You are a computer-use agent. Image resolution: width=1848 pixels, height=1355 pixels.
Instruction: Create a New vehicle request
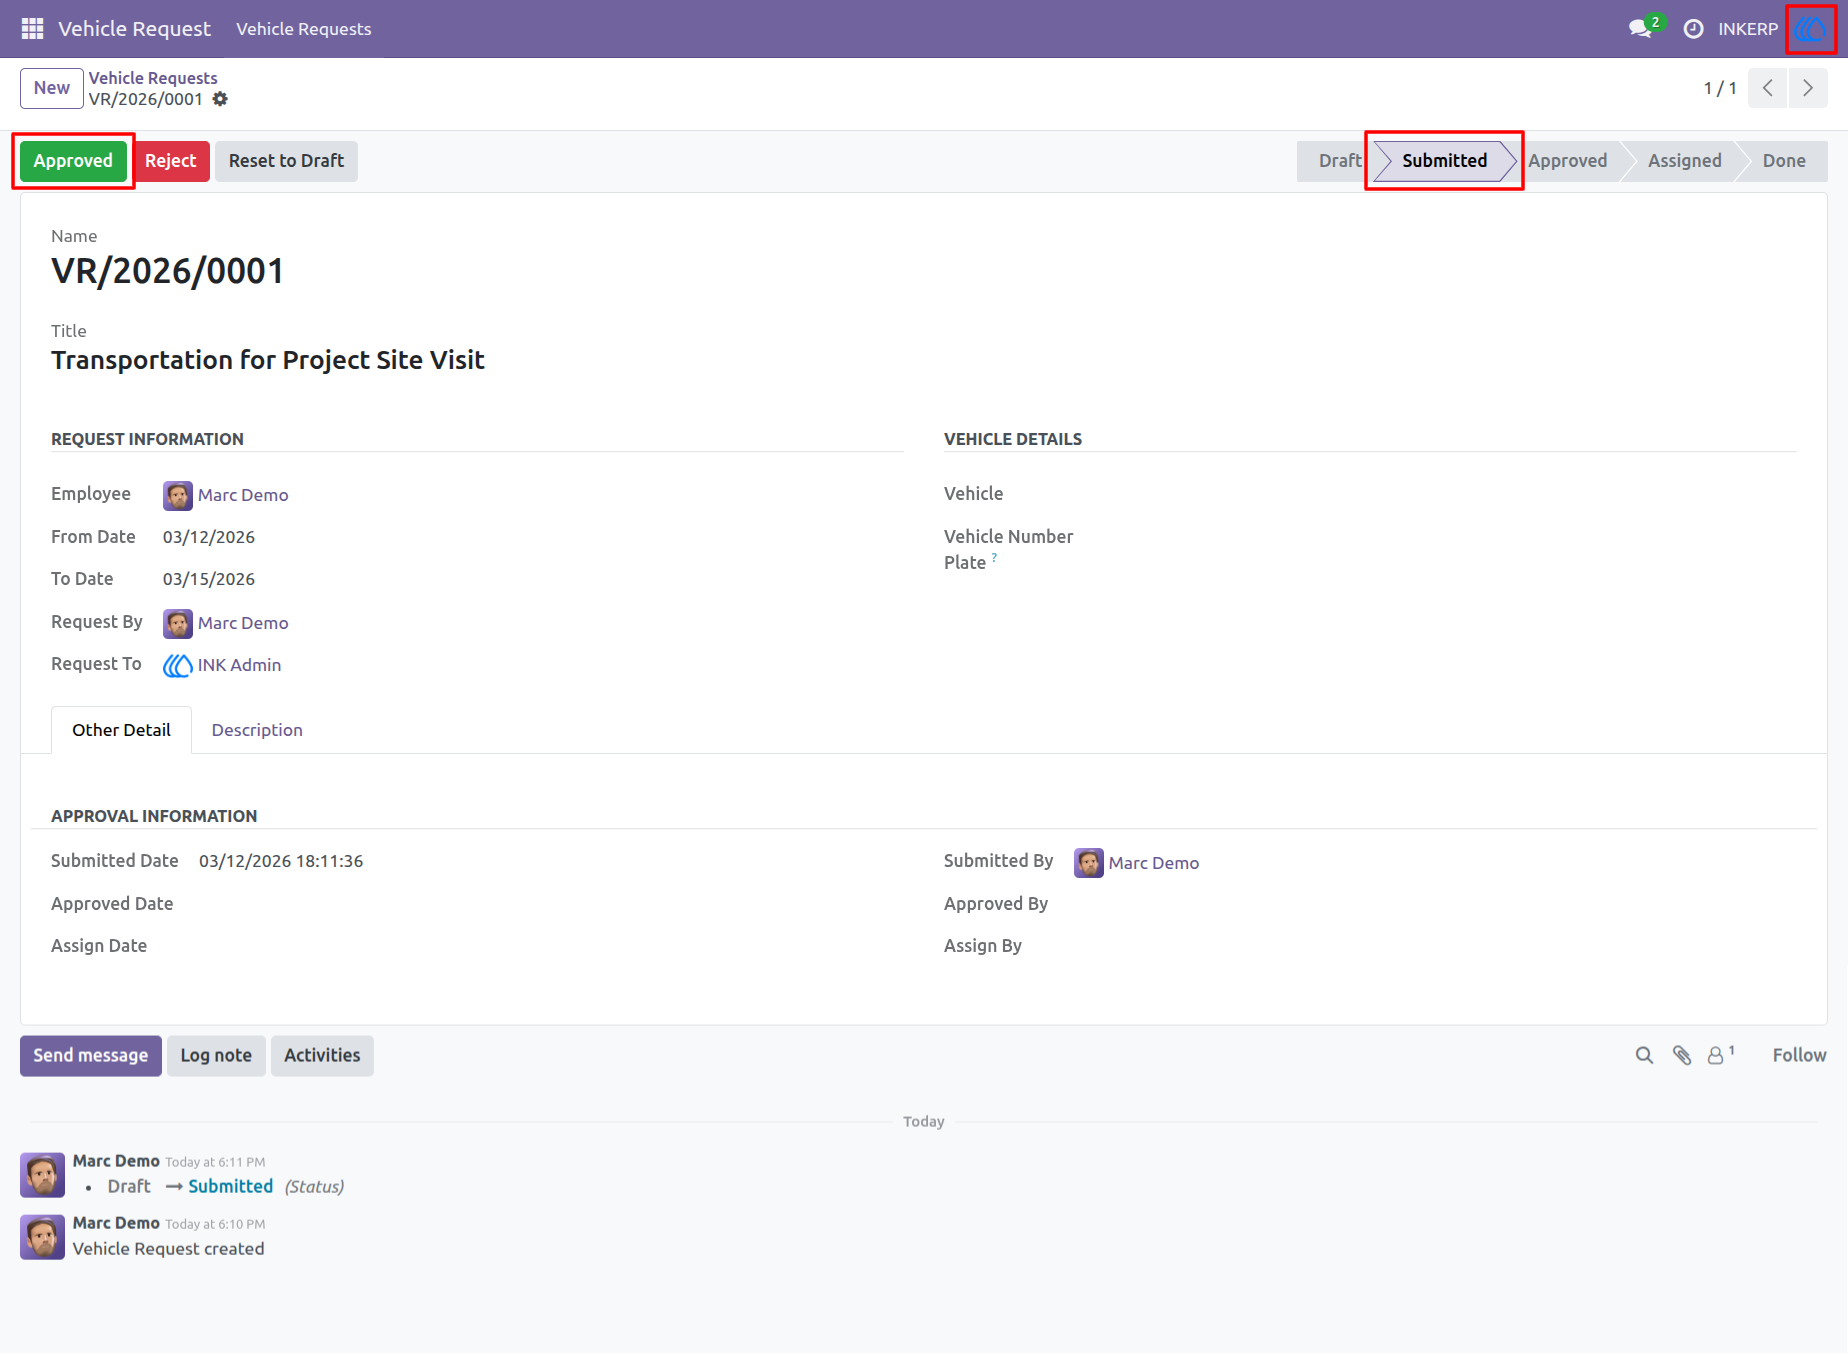coord(52,88)
